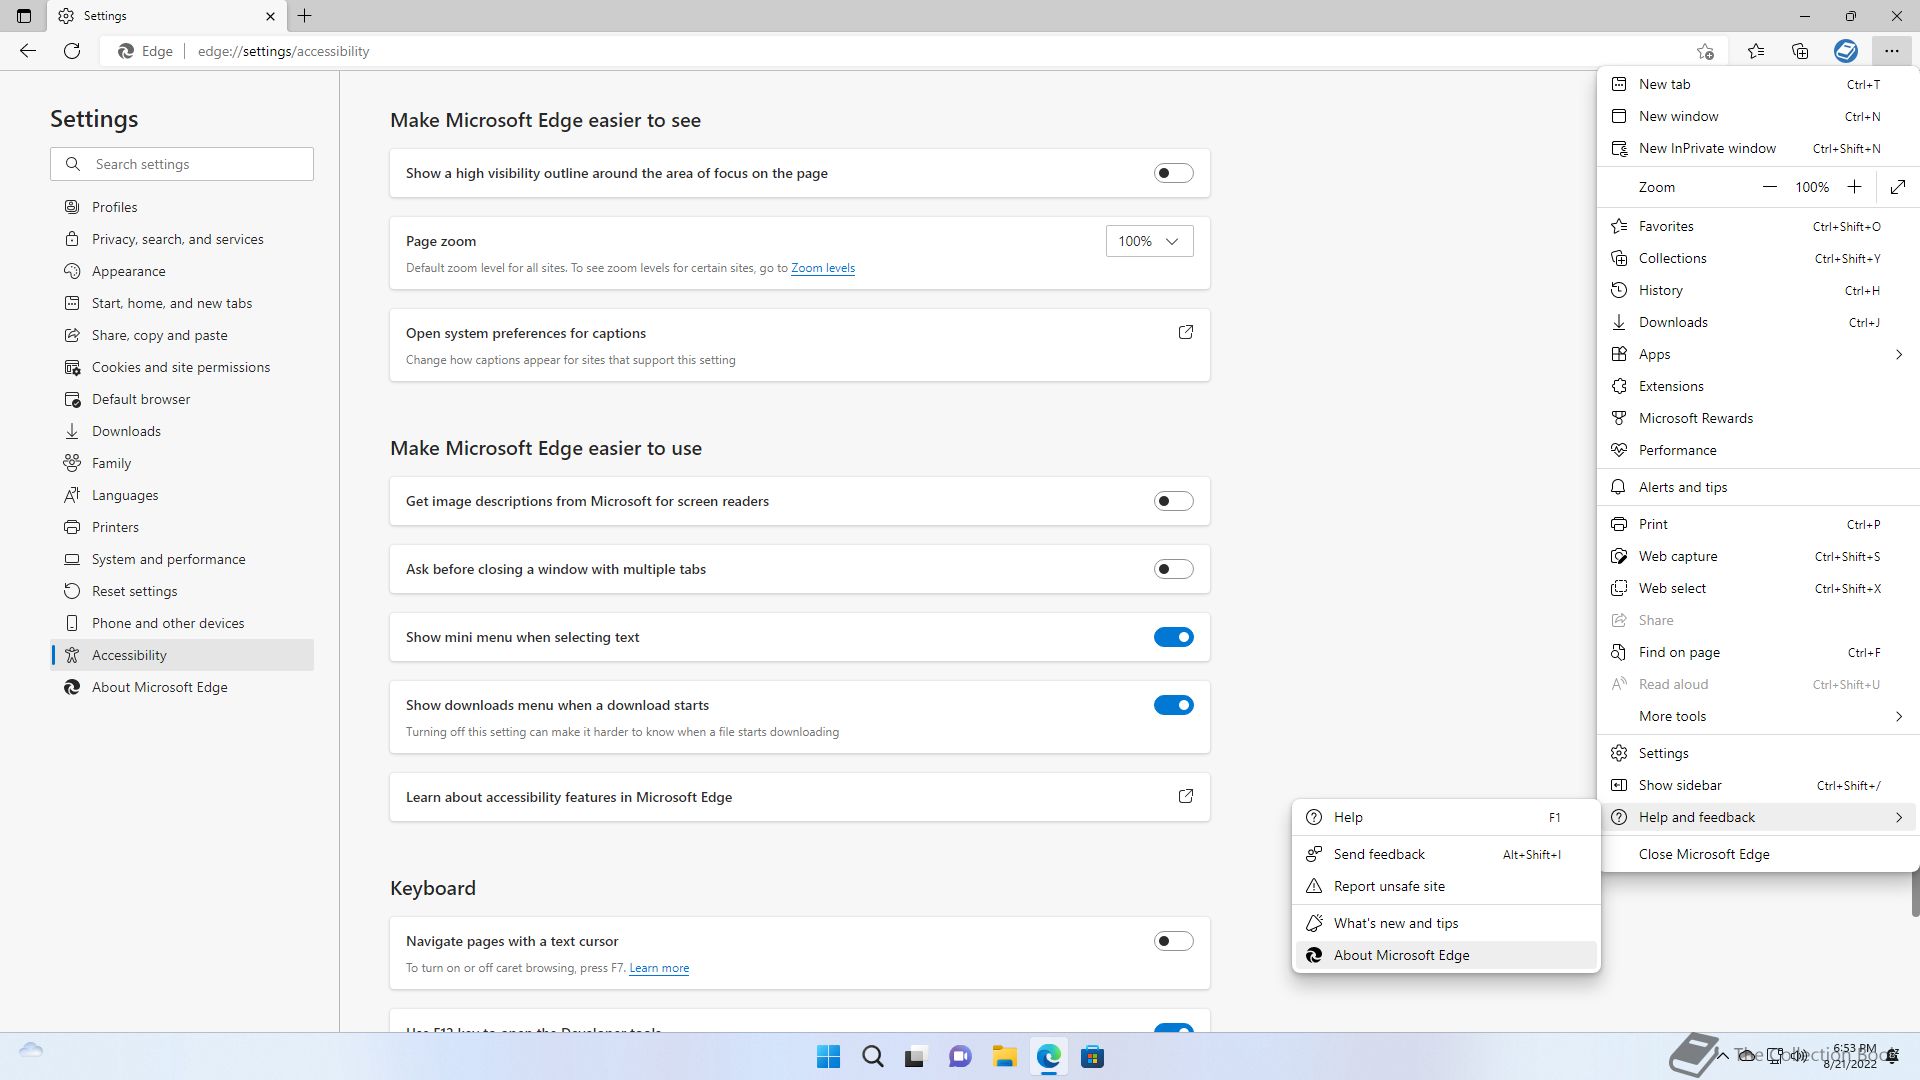
Task: Click the Learn more link for caret browsing
Action: [659, 968]
